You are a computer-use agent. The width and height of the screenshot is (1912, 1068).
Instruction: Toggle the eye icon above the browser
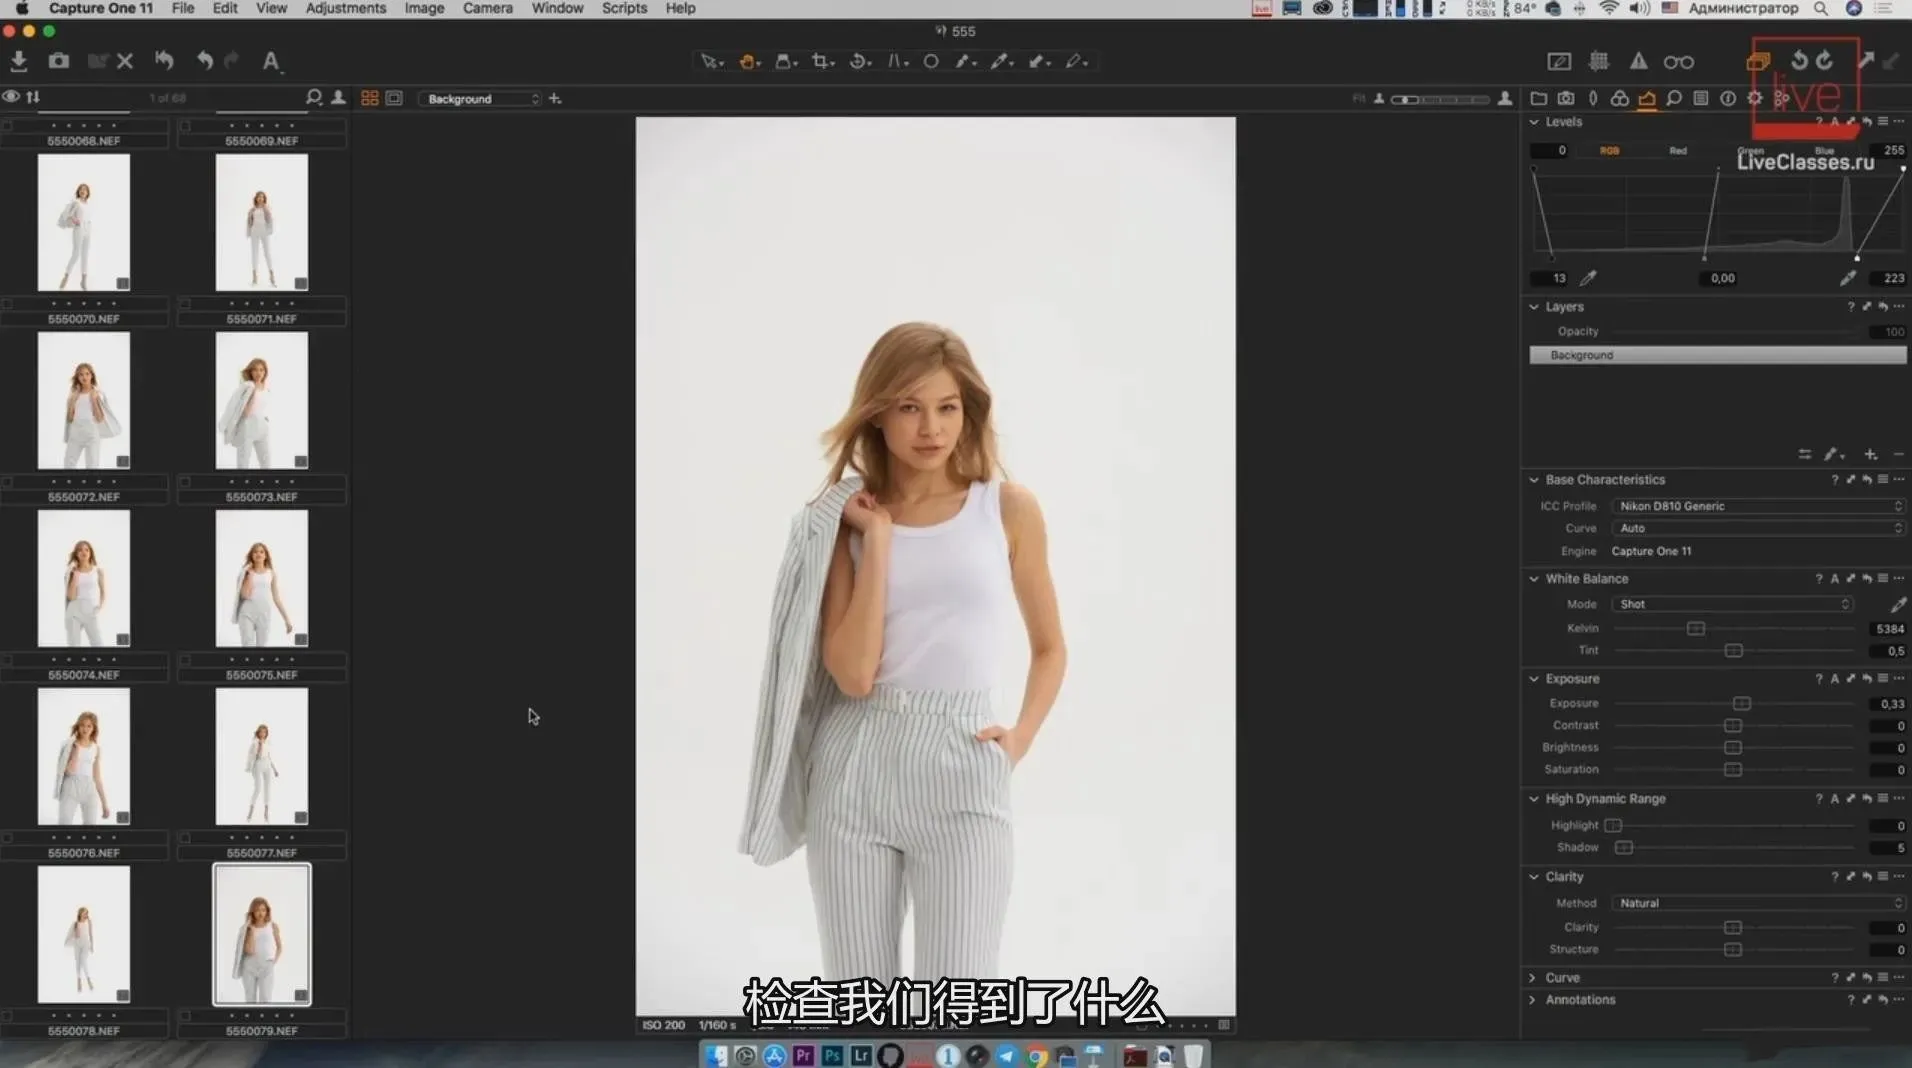pos(11,97)
